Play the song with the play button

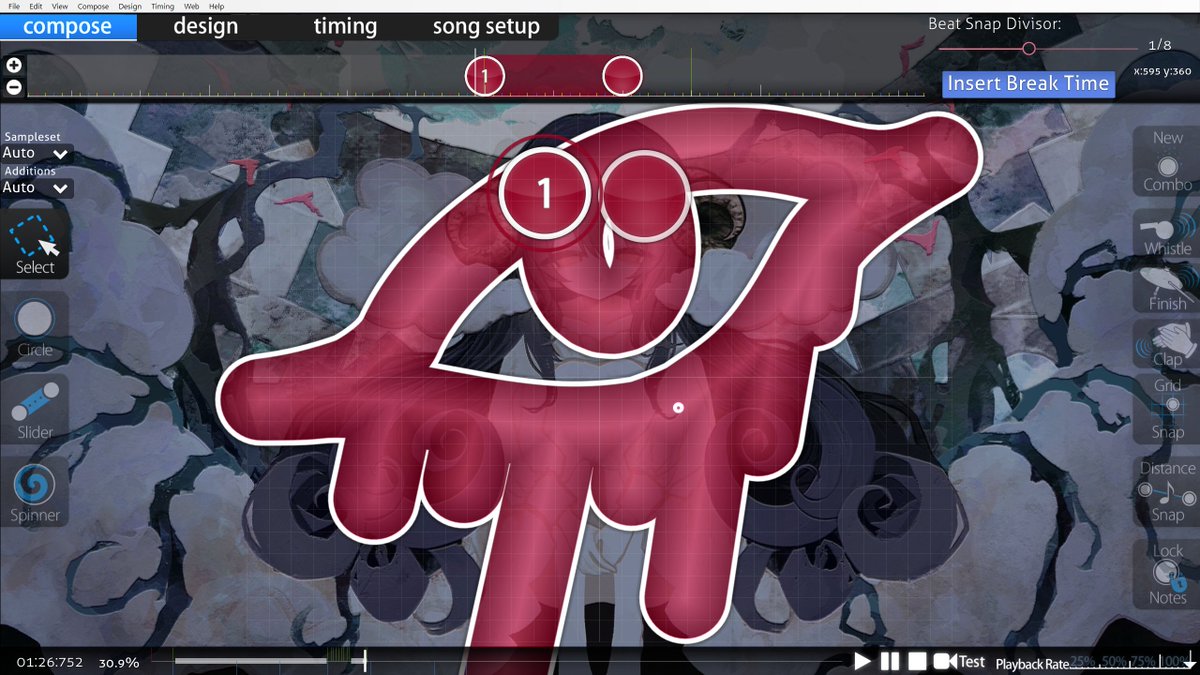862,661
